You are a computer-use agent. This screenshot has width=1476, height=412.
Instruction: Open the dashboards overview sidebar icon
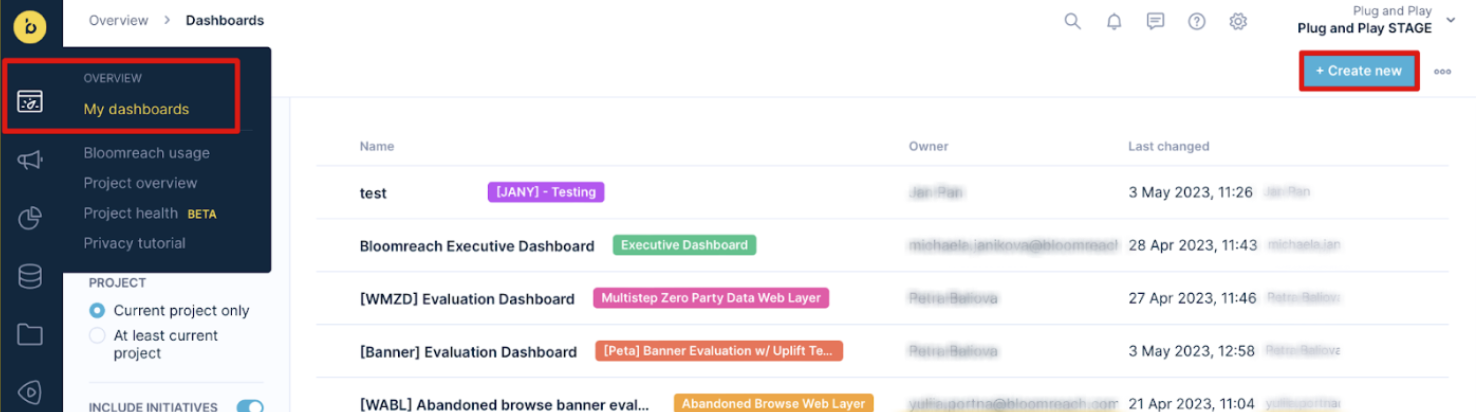click(30, 102)
